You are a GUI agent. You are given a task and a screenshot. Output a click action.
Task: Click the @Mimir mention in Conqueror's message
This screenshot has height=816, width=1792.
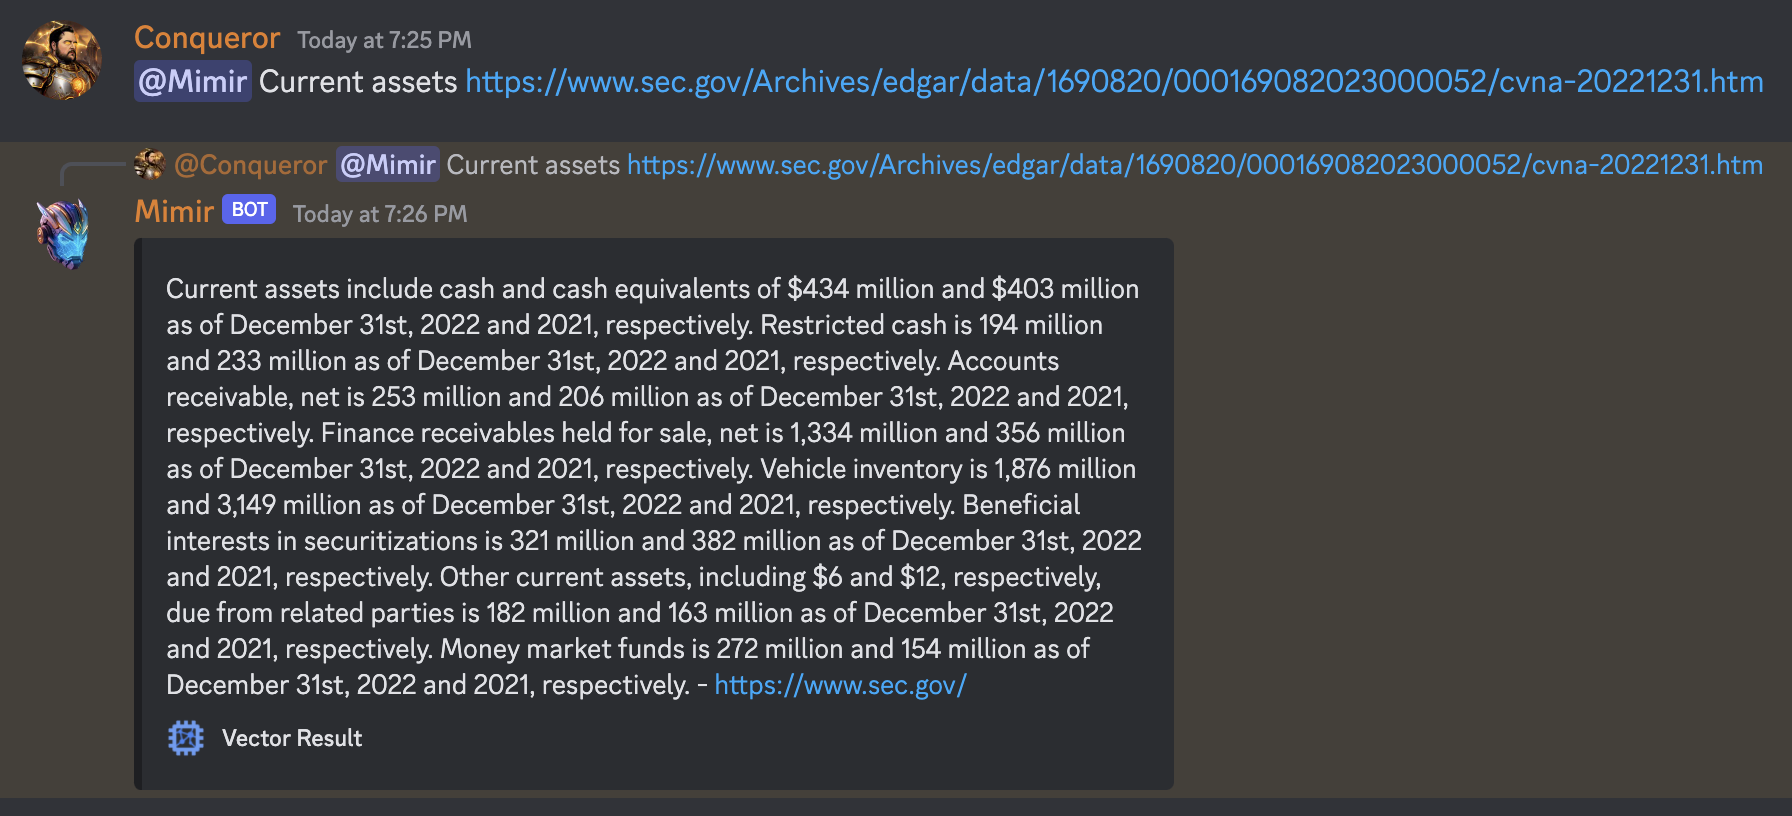pyautogui.click(x=193, y=81)
